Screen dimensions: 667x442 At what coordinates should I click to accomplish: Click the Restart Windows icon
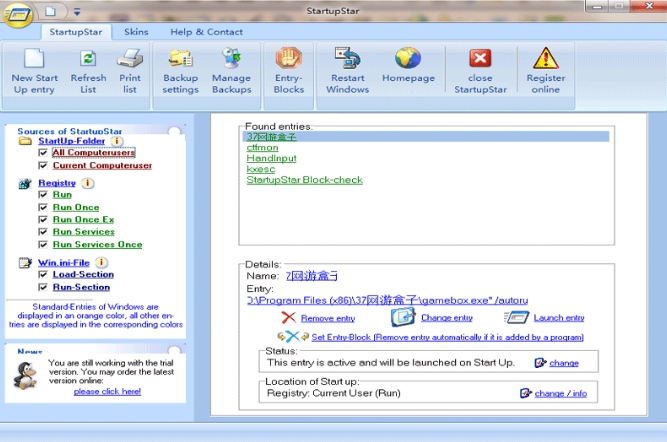click(x=348, y=58)
